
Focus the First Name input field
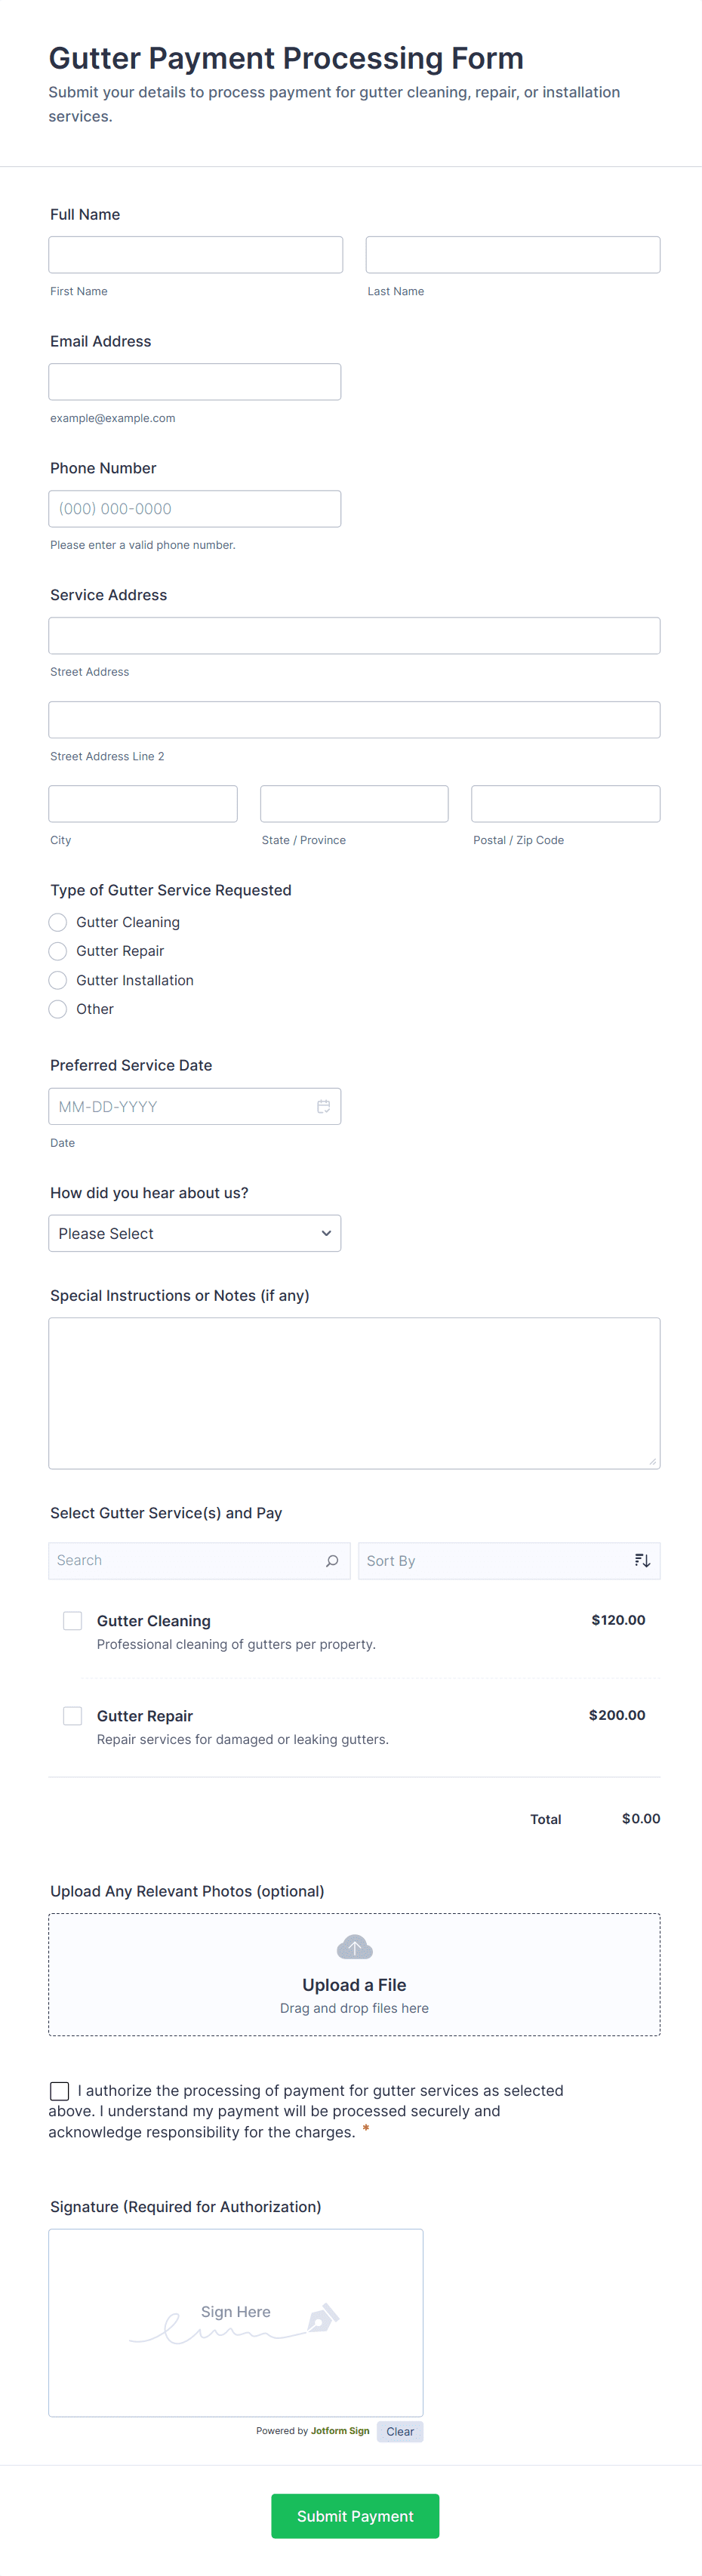coord(196,255)
